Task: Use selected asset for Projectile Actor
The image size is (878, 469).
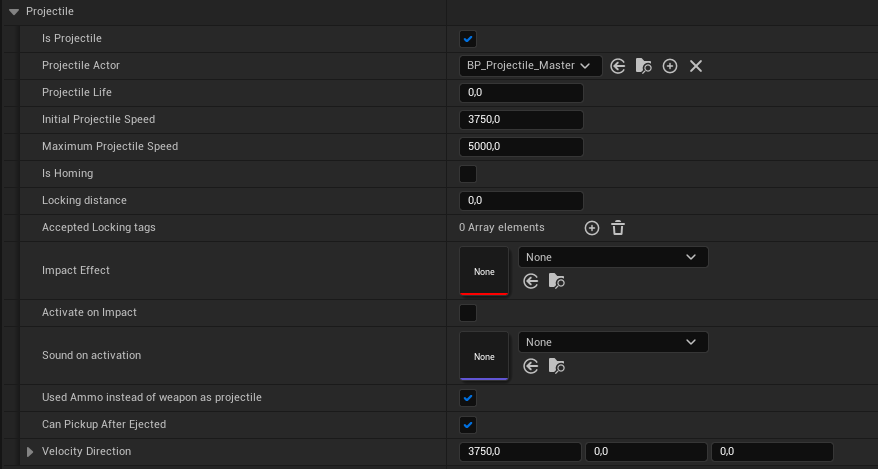Action: pos(618,66)
